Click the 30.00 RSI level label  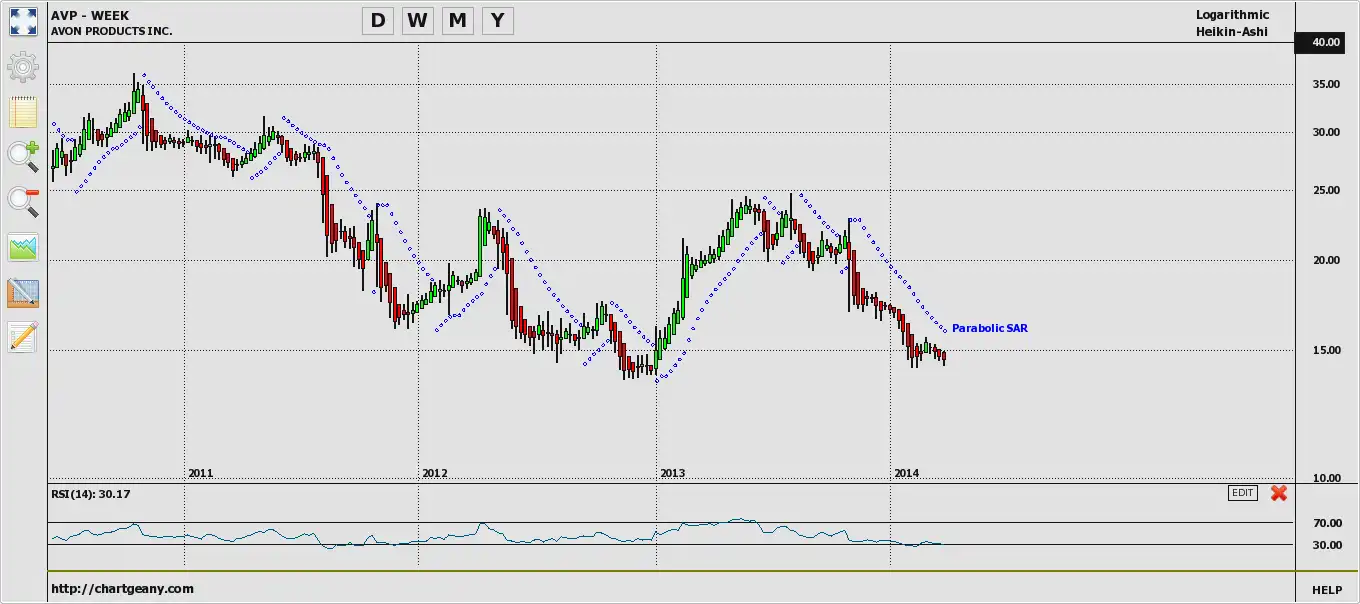[1326, 545]
